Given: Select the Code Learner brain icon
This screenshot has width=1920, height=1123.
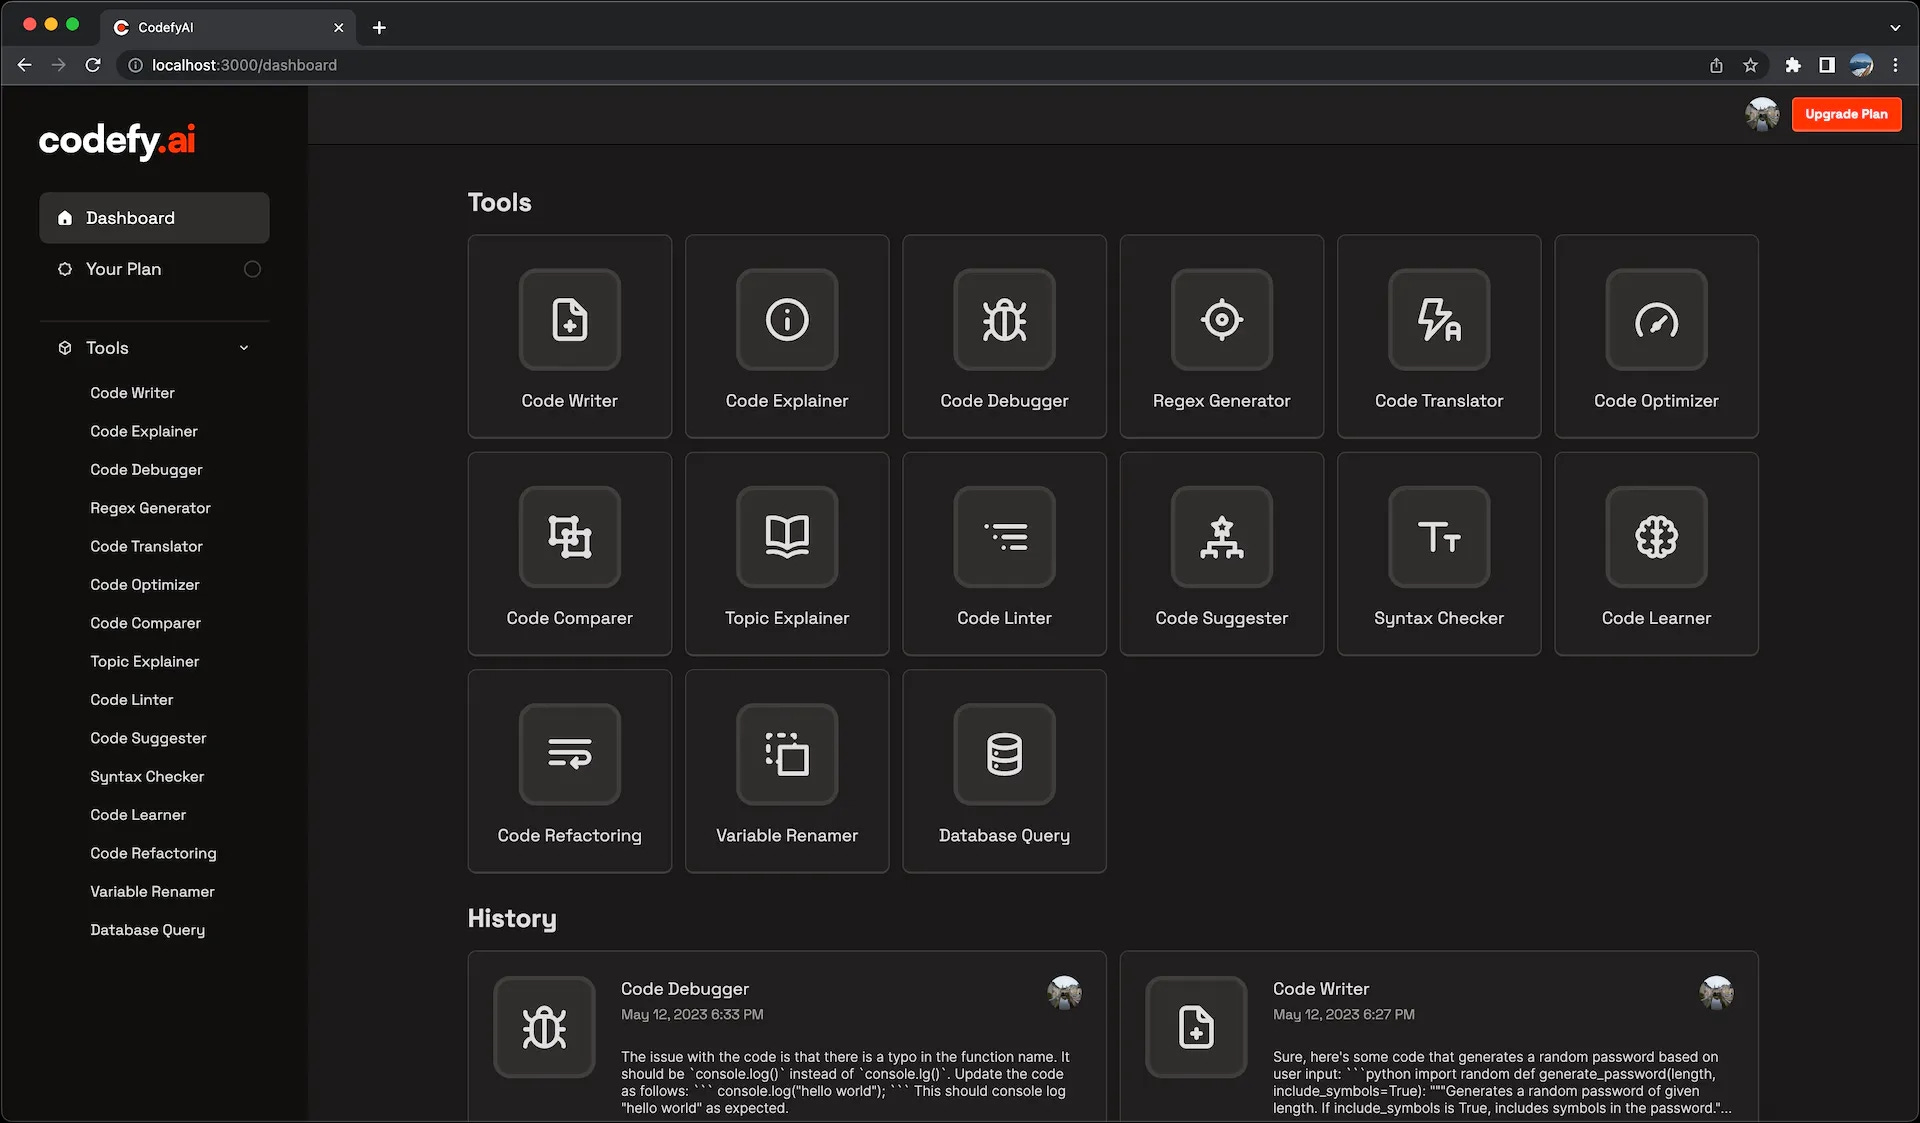Looking at the screenshot, I should click(x=1656, y=537).
